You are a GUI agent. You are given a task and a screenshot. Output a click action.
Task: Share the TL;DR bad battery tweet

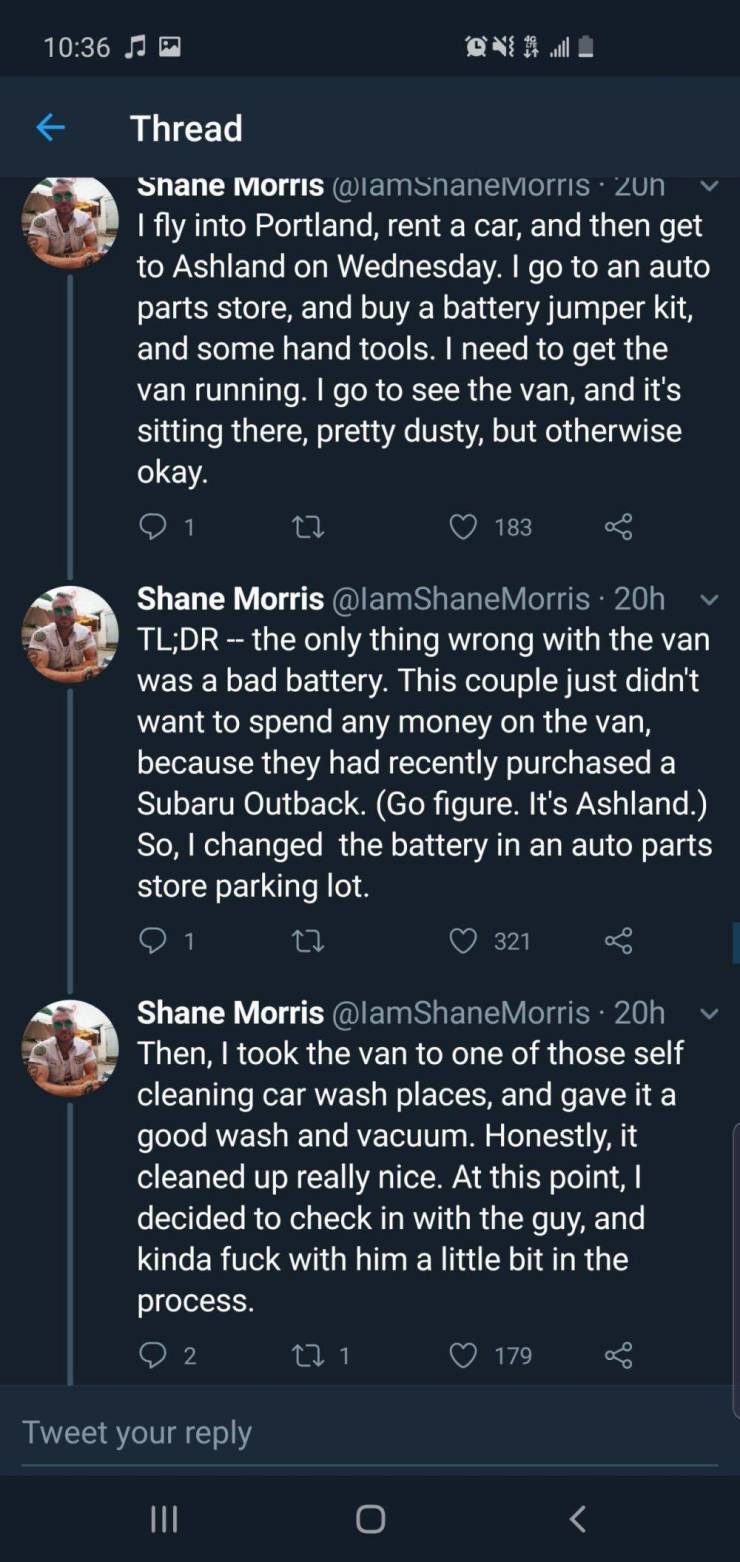coord(619,941)
